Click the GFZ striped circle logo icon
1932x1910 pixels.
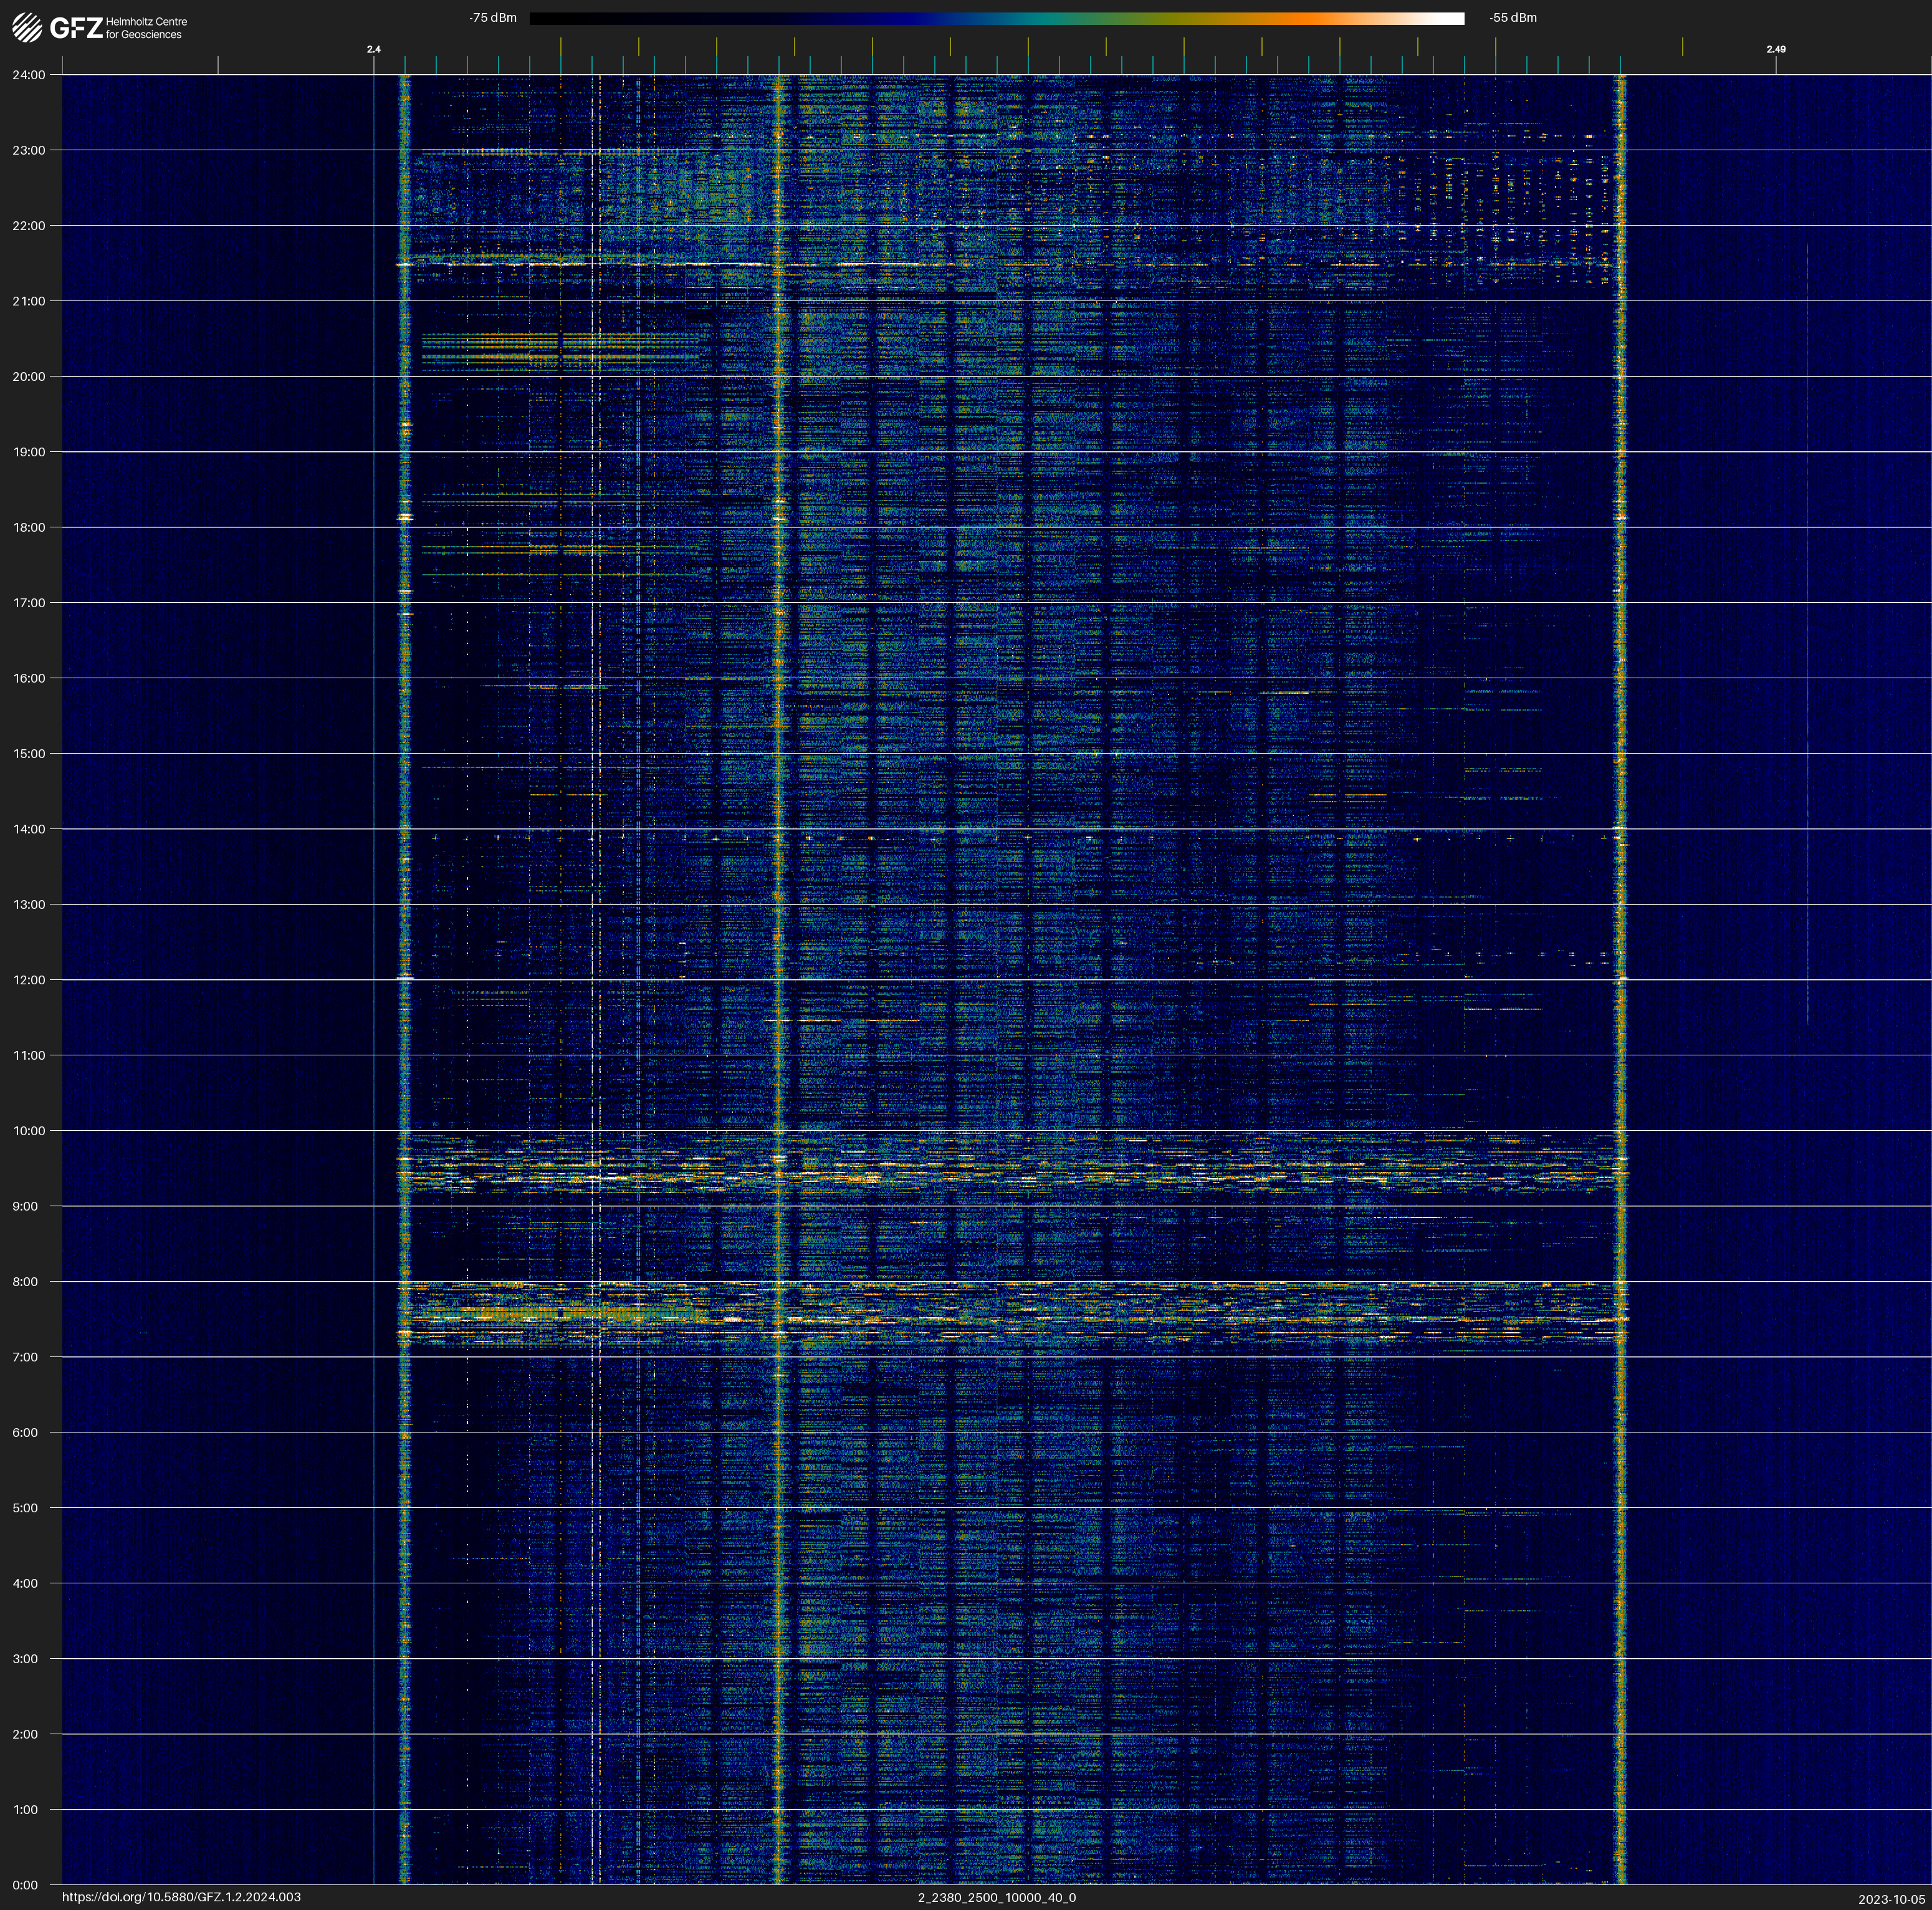(x=27, y=28)
